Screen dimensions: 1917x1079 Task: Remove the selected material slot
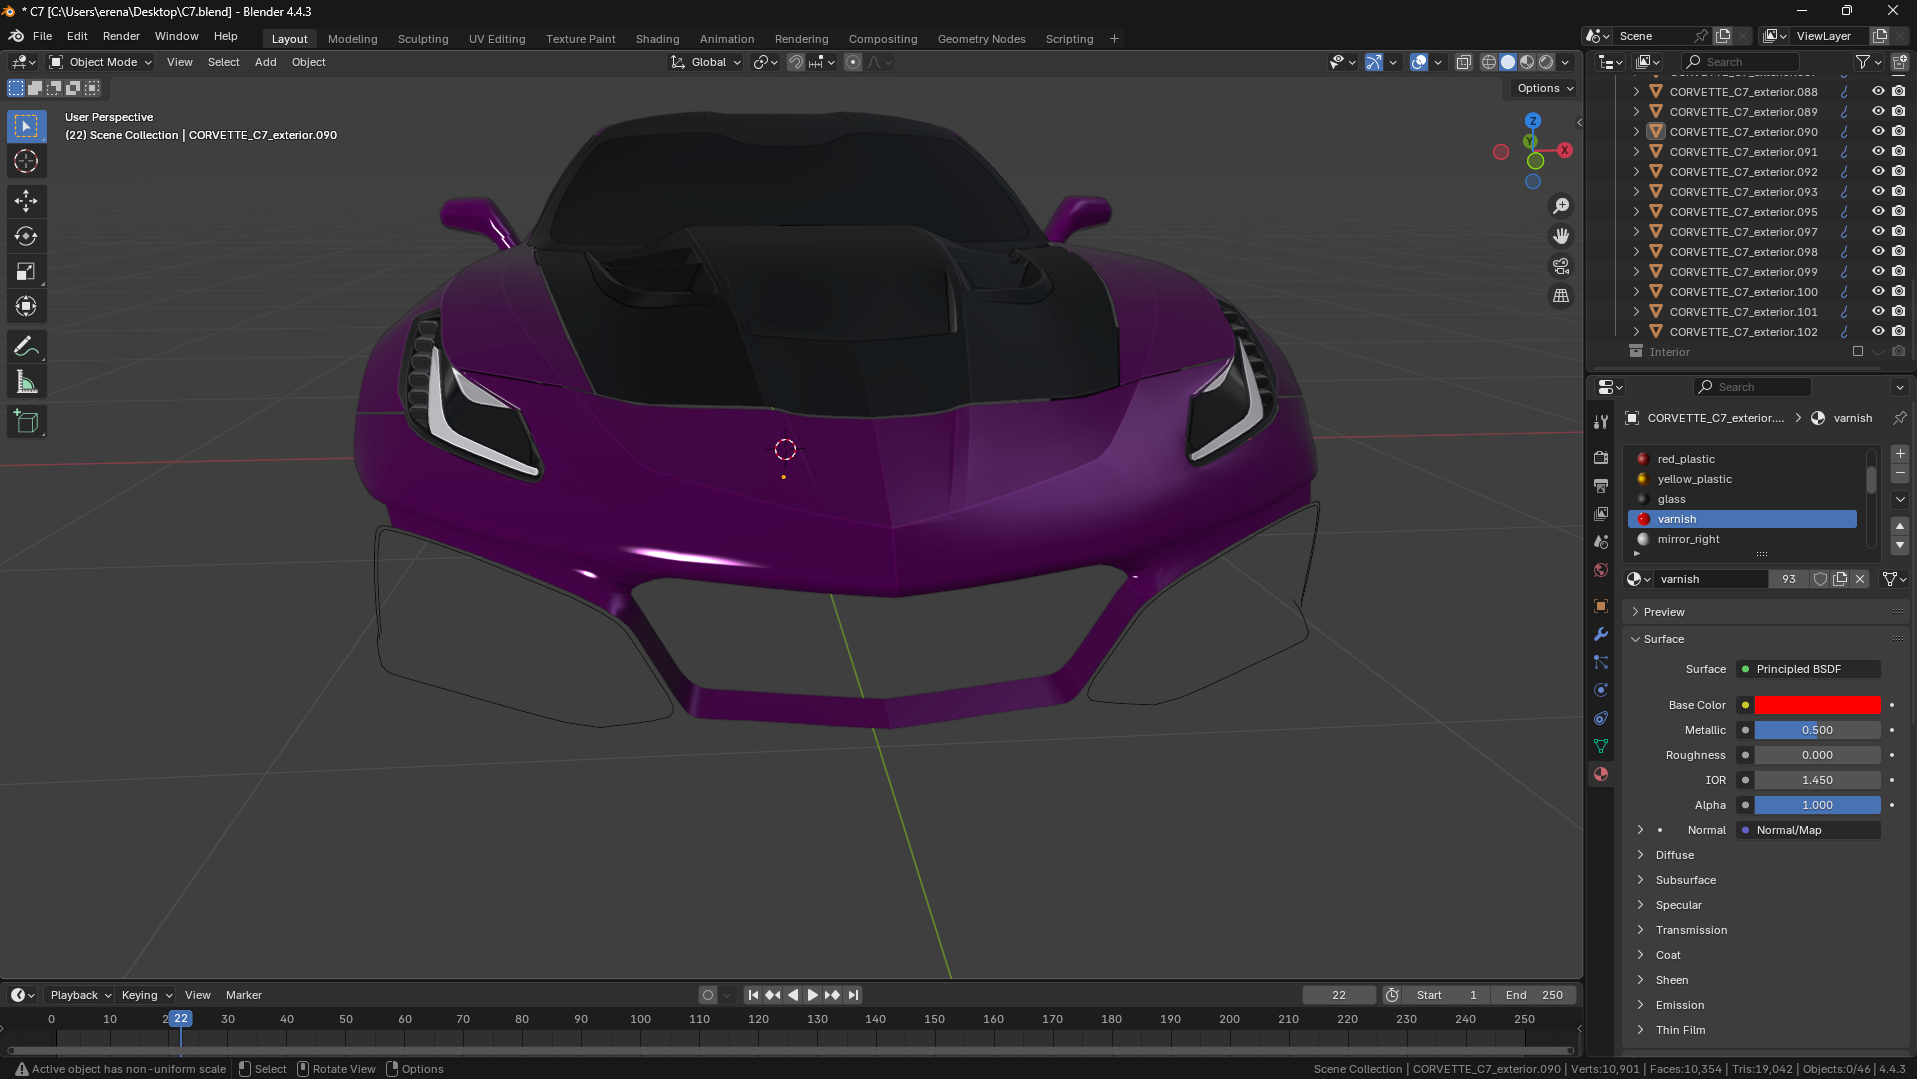click(1900, 473)
